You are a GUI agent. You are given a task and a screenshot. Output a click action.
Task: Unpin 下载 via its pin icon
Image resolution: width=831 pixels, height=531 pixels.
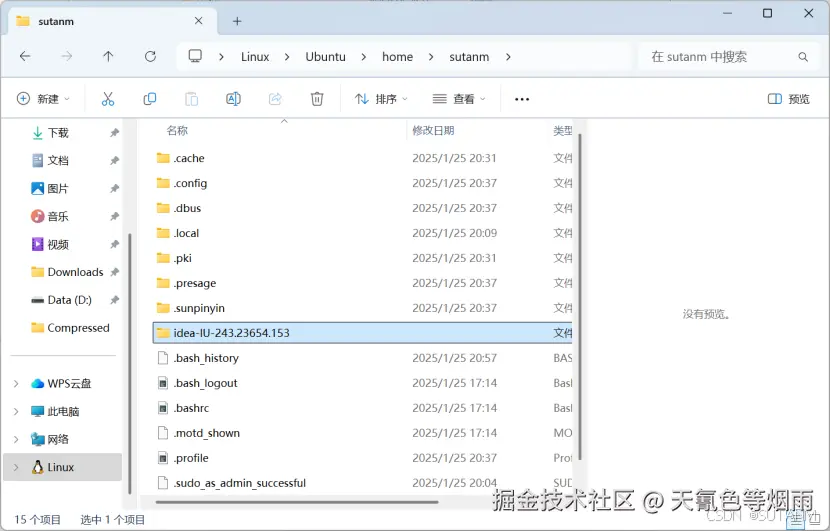[114, 132]
